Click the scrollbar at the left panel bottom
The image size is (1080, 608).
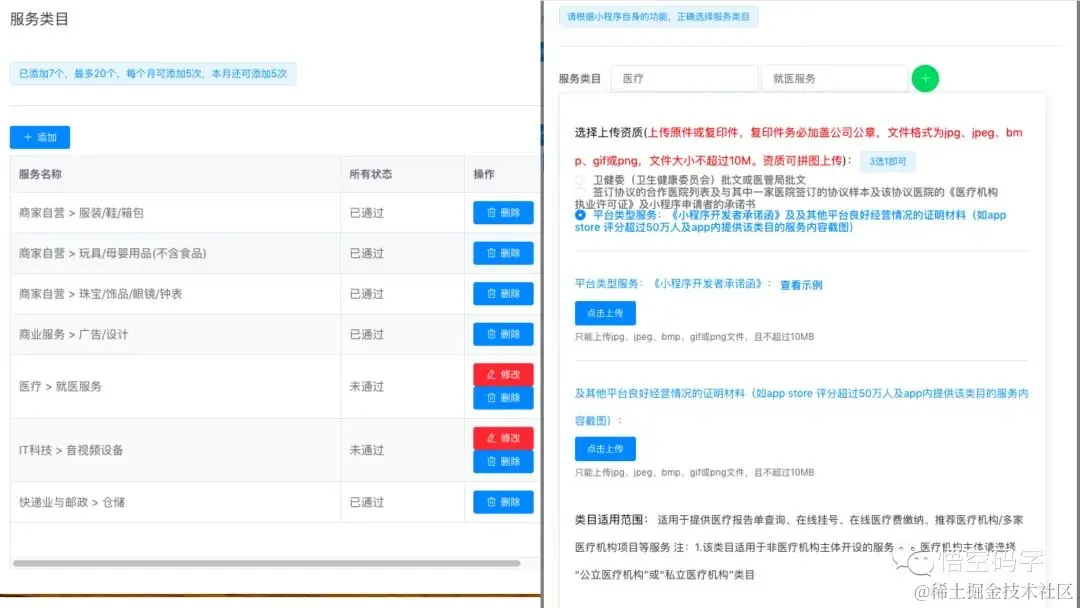(265, 564)
